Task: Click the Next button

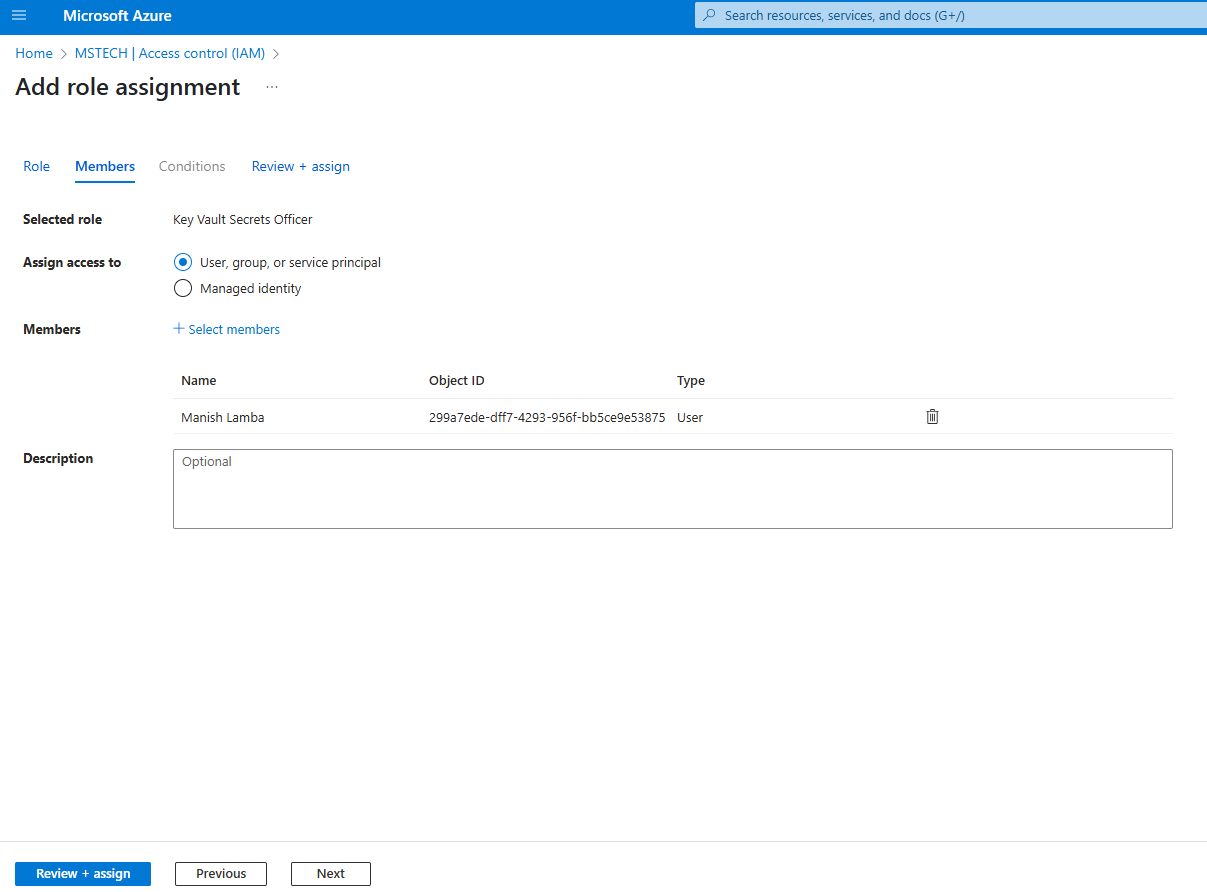Action: [331, 874]
